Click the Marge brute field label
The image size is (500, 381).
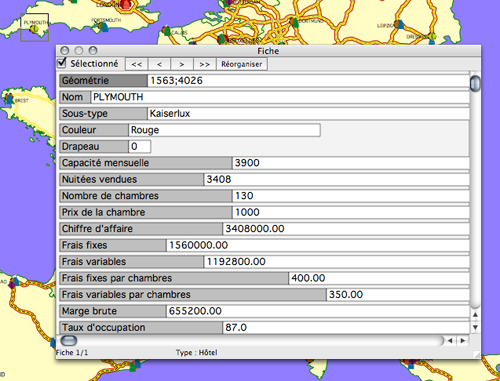[113, 311]
